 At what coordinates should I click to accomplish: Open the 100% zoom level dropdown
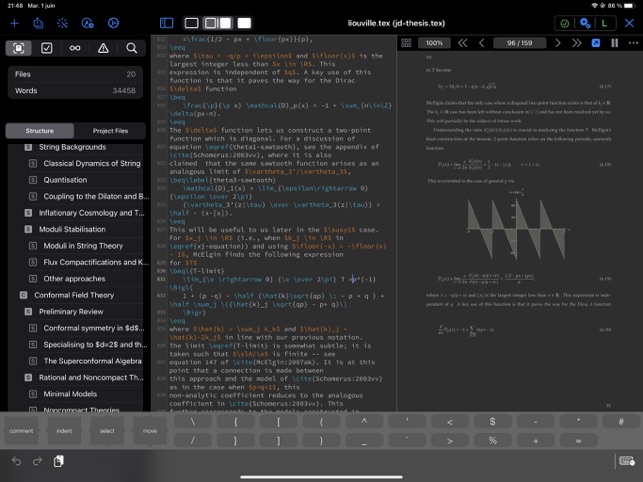pos(434,43)
